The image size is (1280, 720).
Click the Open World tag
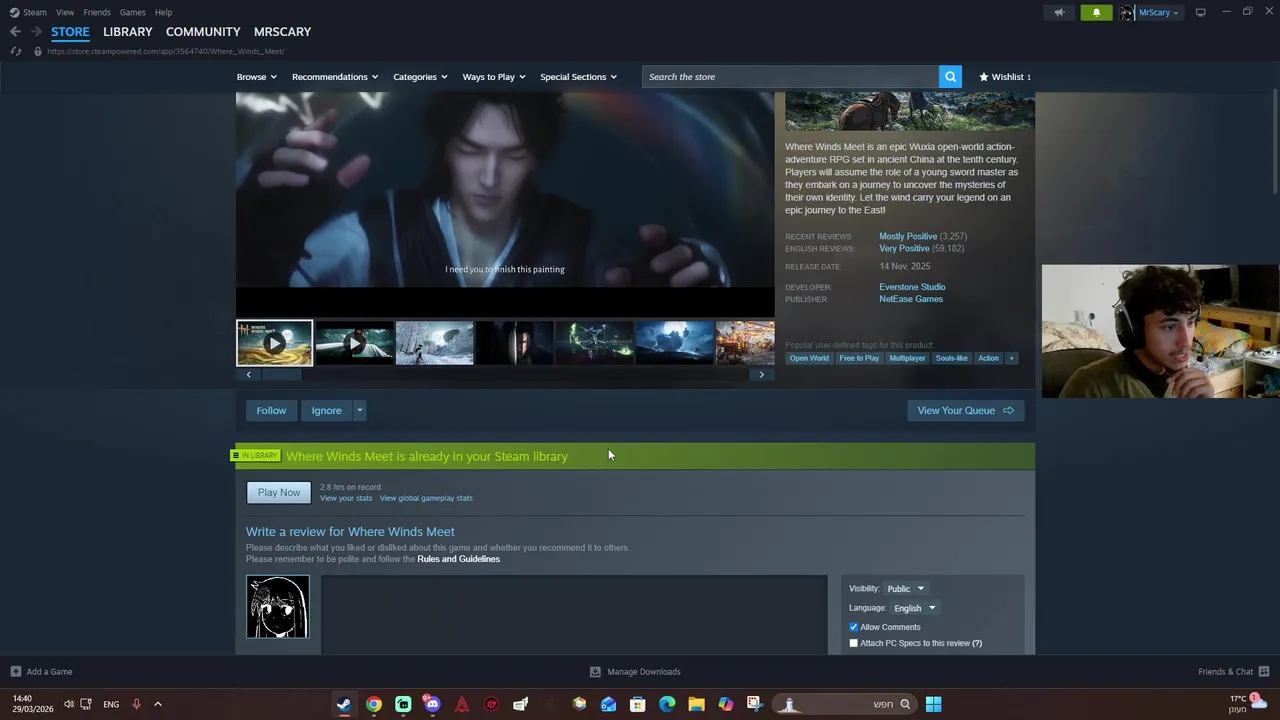tap(809, 358)
